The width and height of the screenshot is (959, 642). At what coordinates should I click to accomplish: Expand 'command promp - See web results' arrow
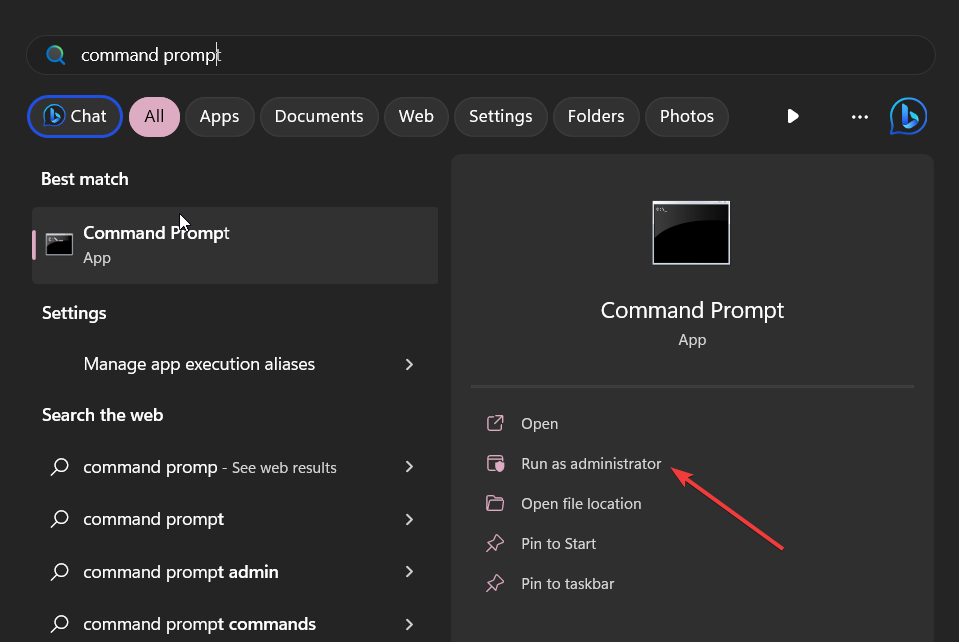tap(409, 467)
